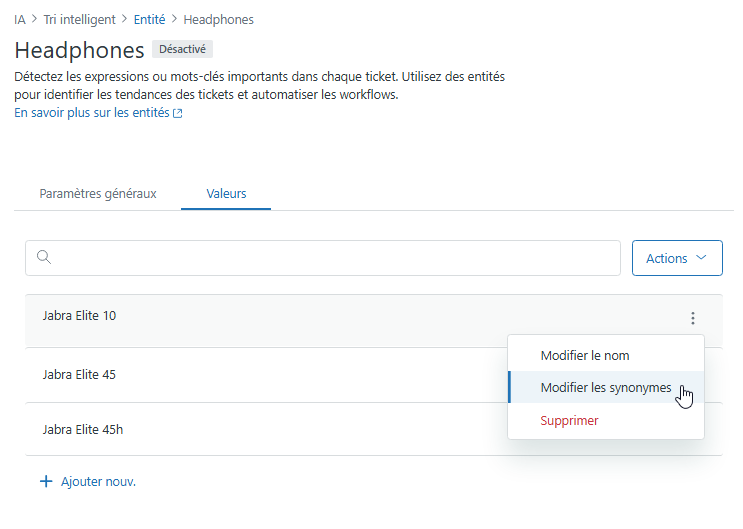Screen dimensions: 743x529
Task: Switch to the Paramètres généraux tab
Action: pyautogui.click(x=98, y=193)
